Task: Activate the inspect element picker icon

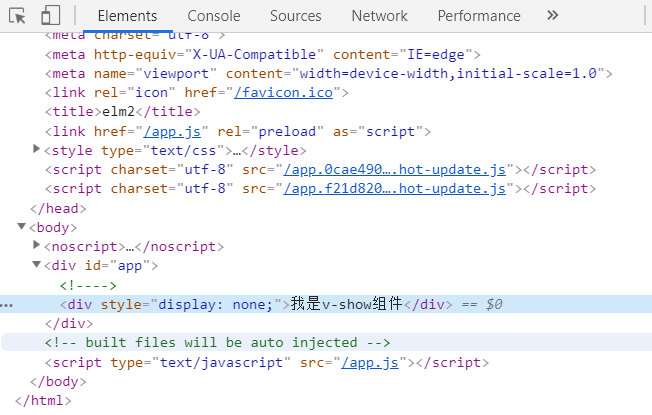Action: pos(17,16)
